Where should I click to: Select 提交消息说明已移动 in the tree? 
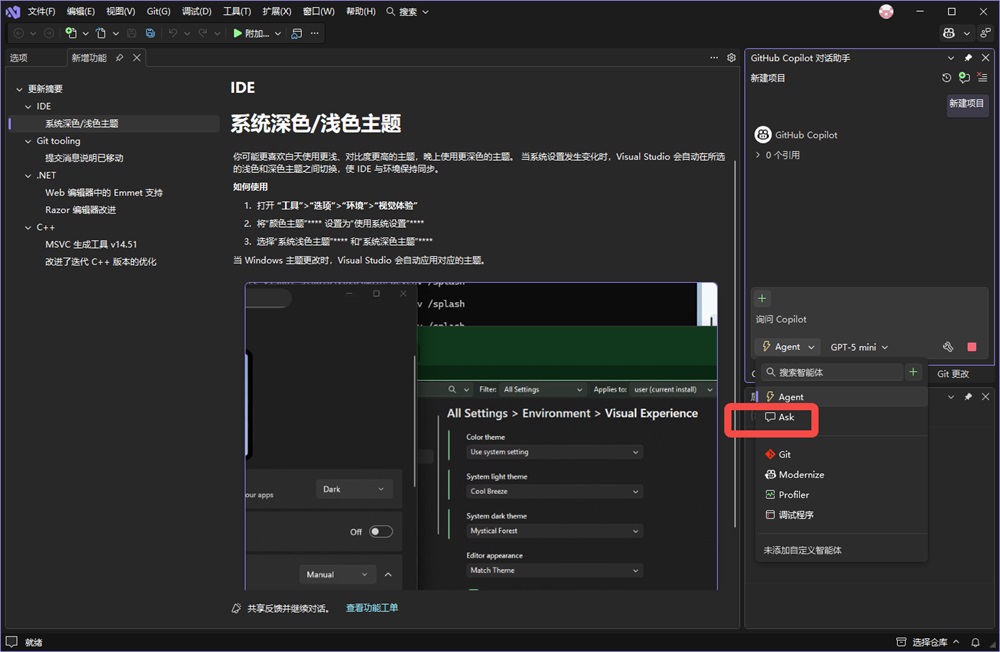(84, 158)
